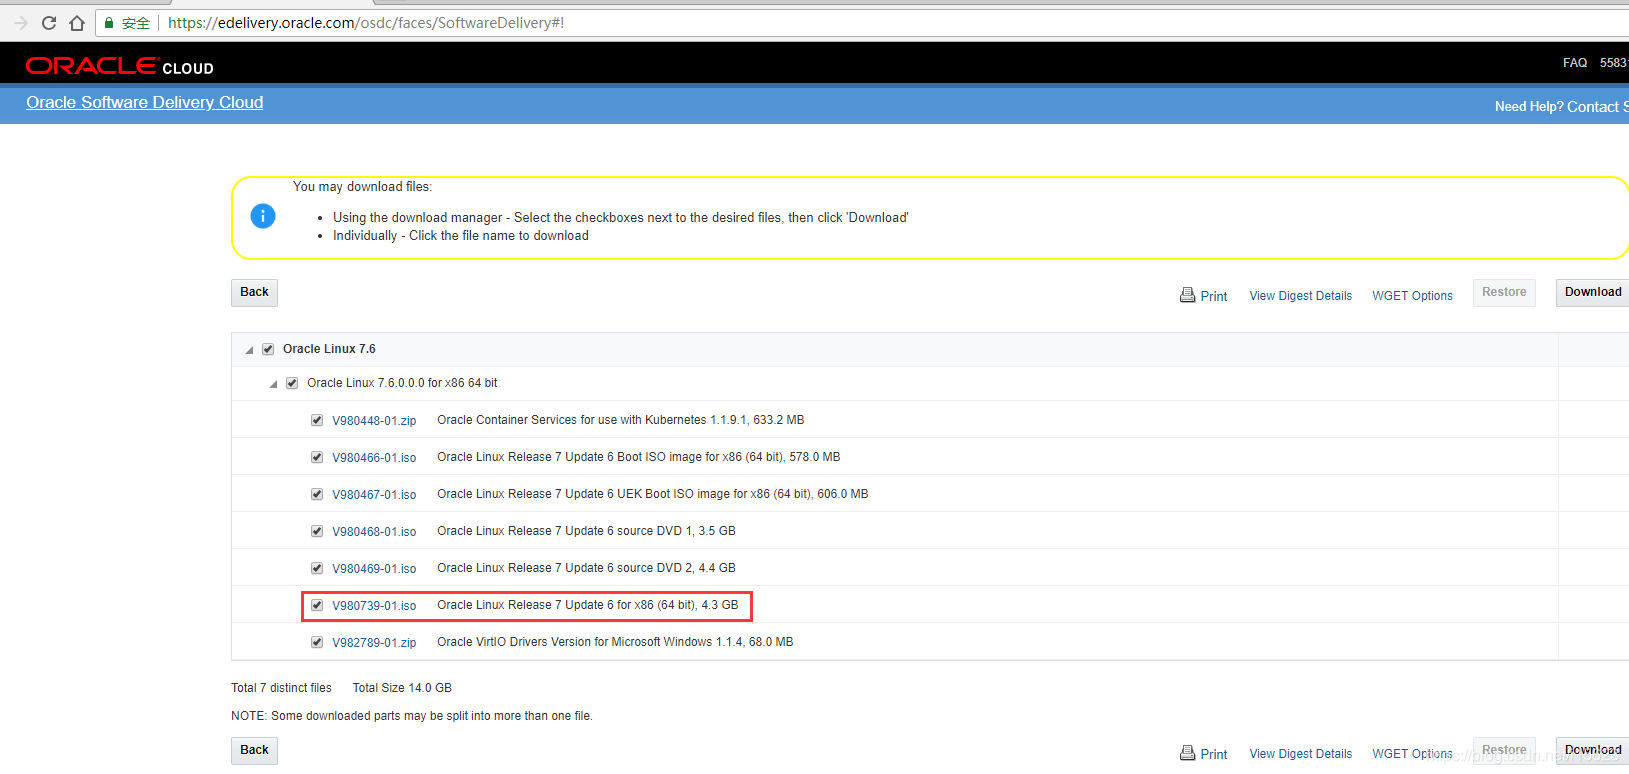The image size is (1629, 774).
Task: Click the bottom Back button
Action: (254, 750)
